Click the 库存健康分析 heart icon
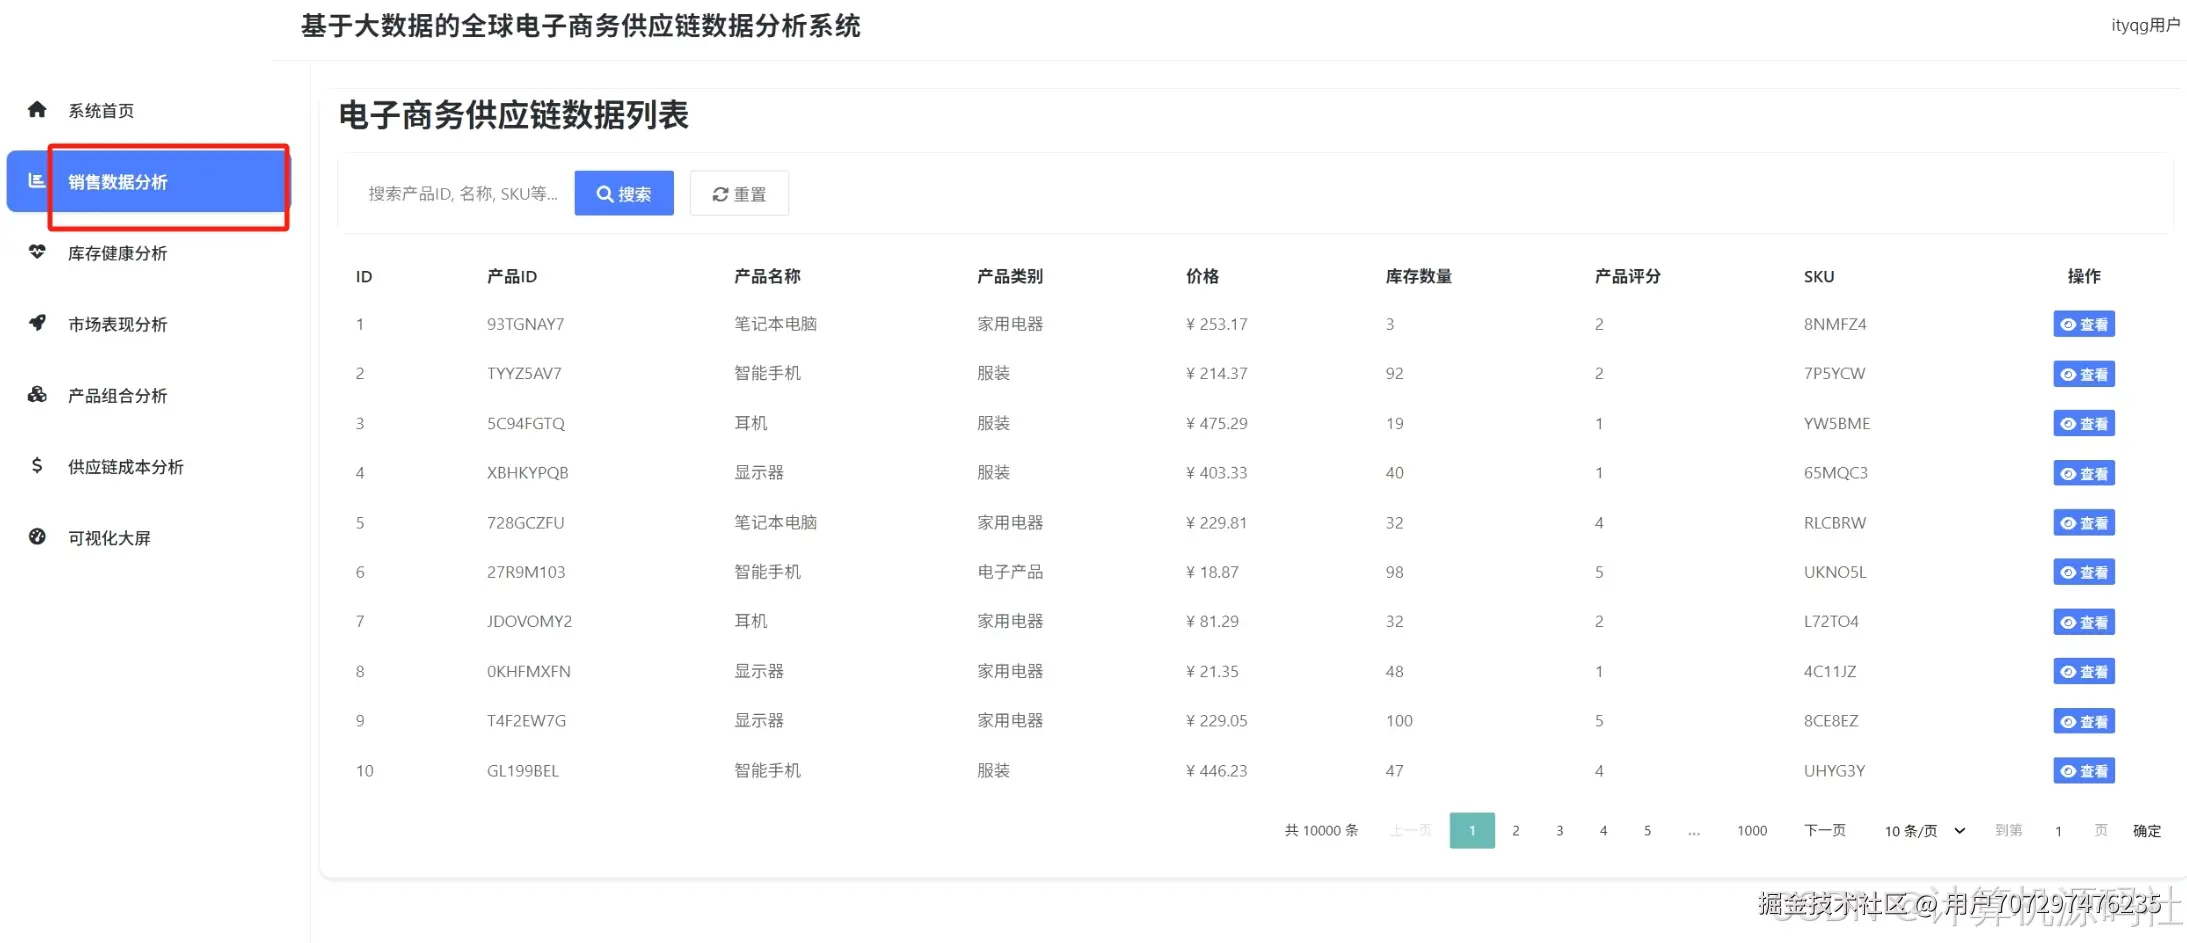The image size is (2187, 943). pyautogui.click(x=37, y=252)
